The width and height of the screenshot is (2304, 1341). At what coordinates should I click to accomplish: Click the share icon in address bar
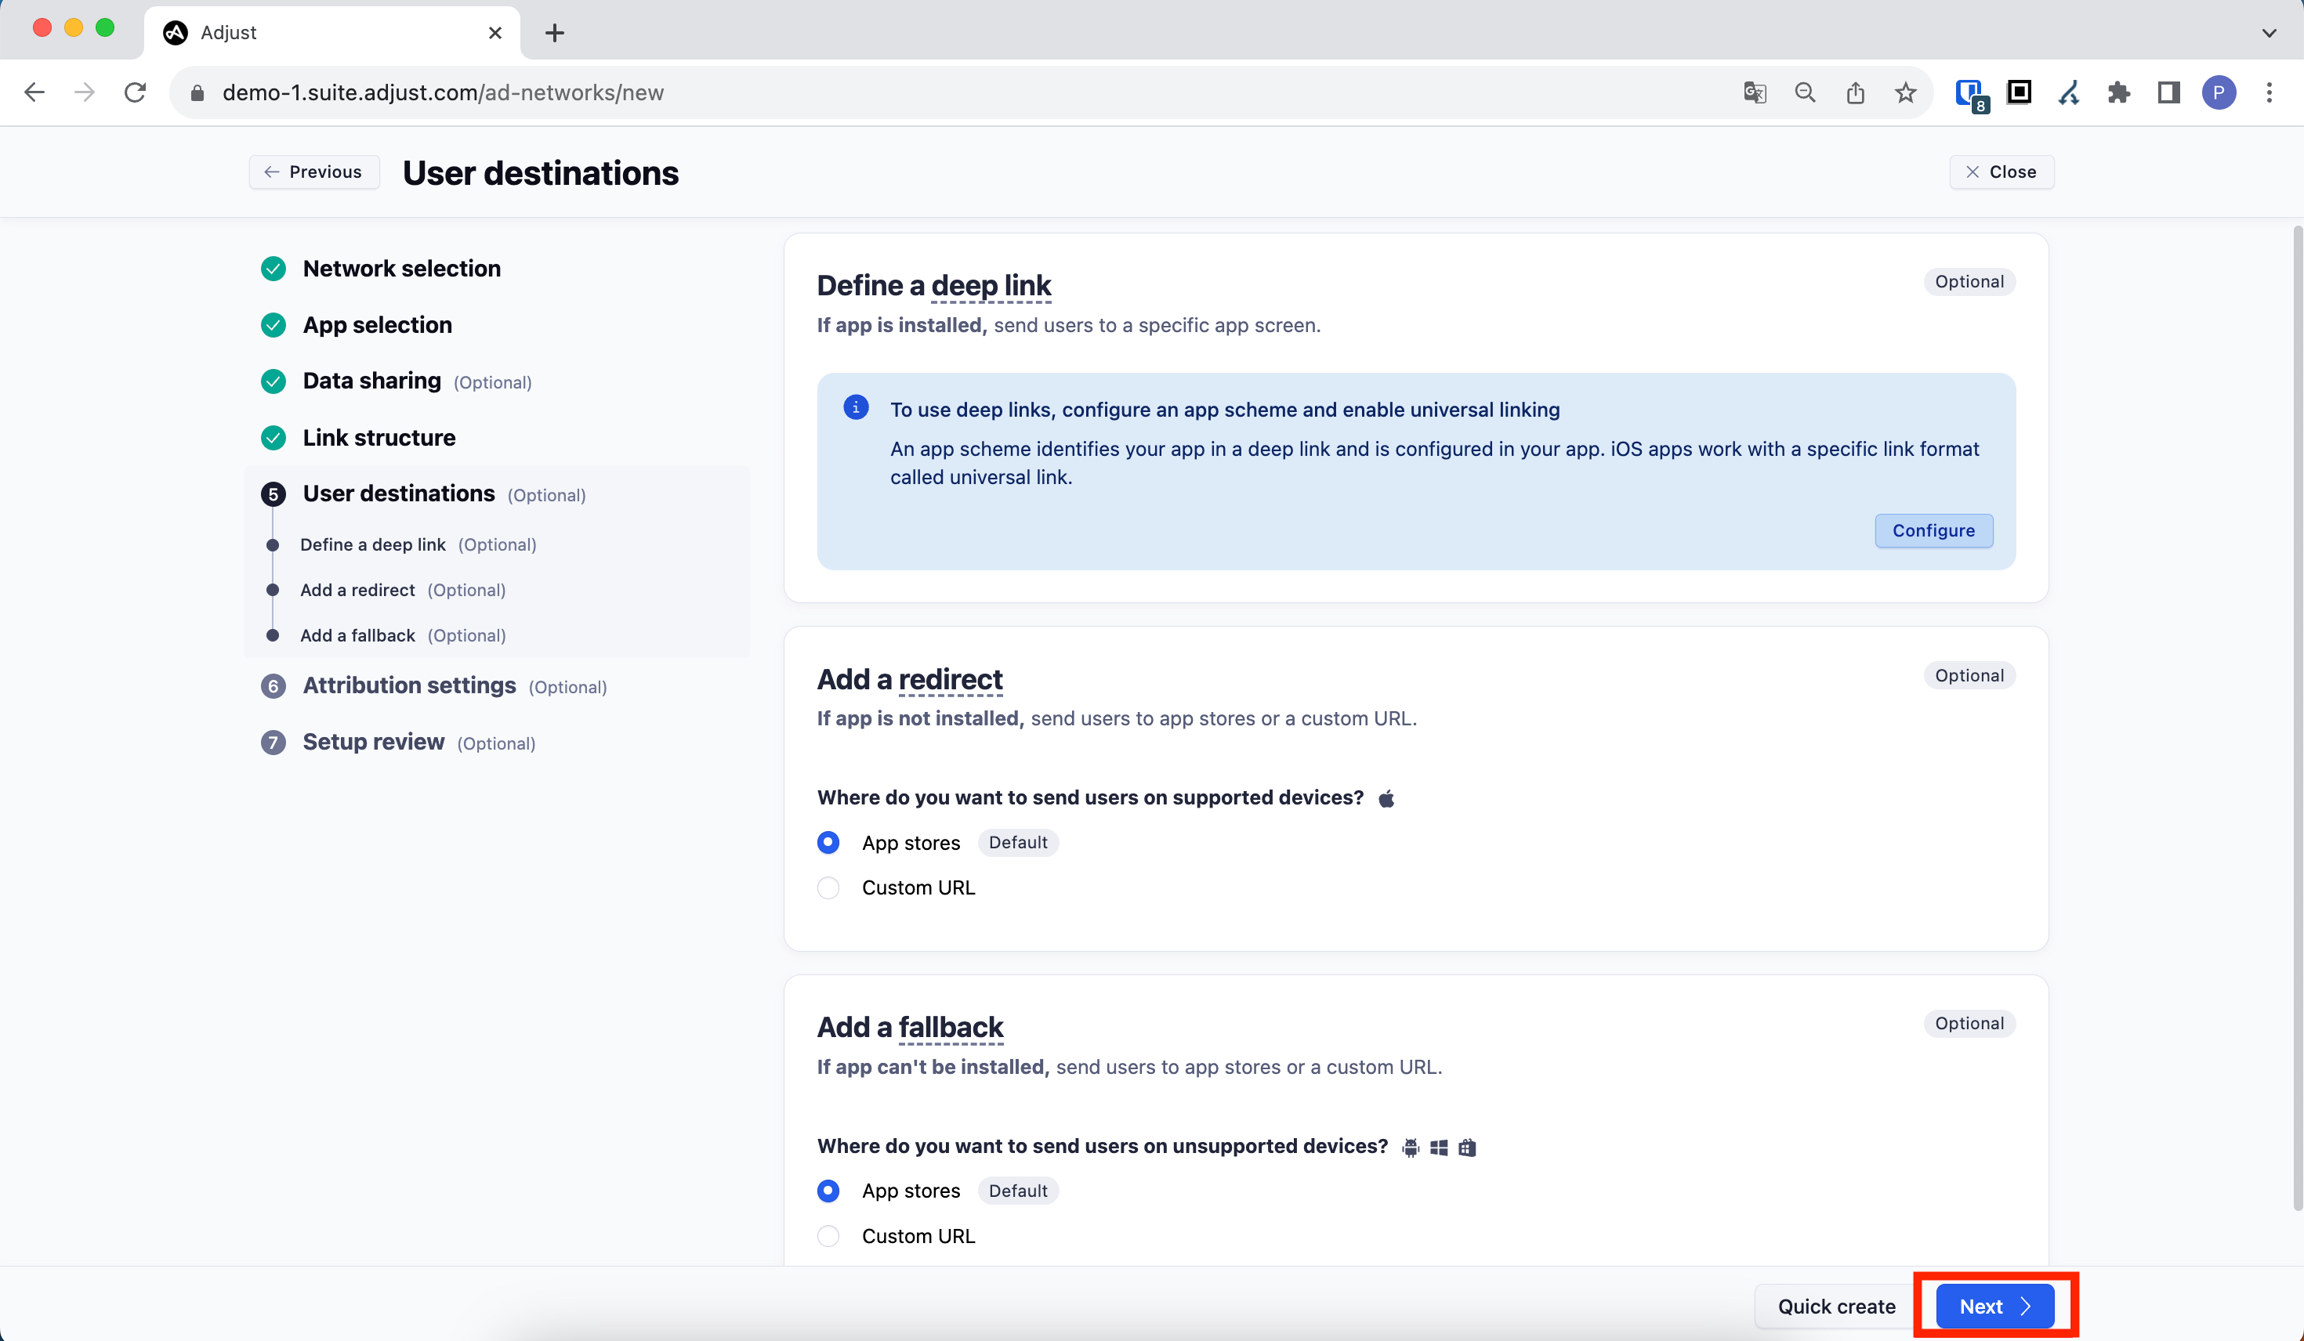1855,93
